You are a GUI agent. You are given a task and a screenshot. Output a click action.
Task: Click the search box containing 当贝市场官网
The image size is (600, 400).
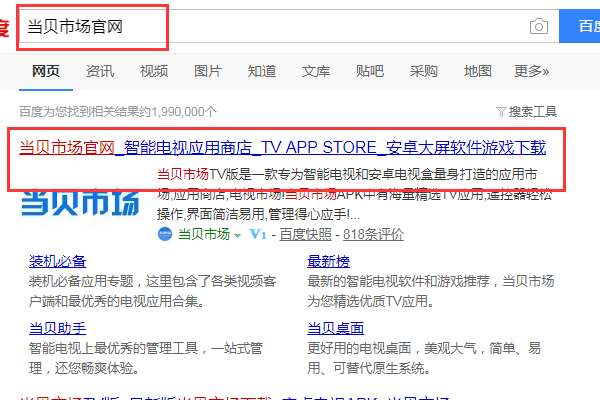coord(289,26)
